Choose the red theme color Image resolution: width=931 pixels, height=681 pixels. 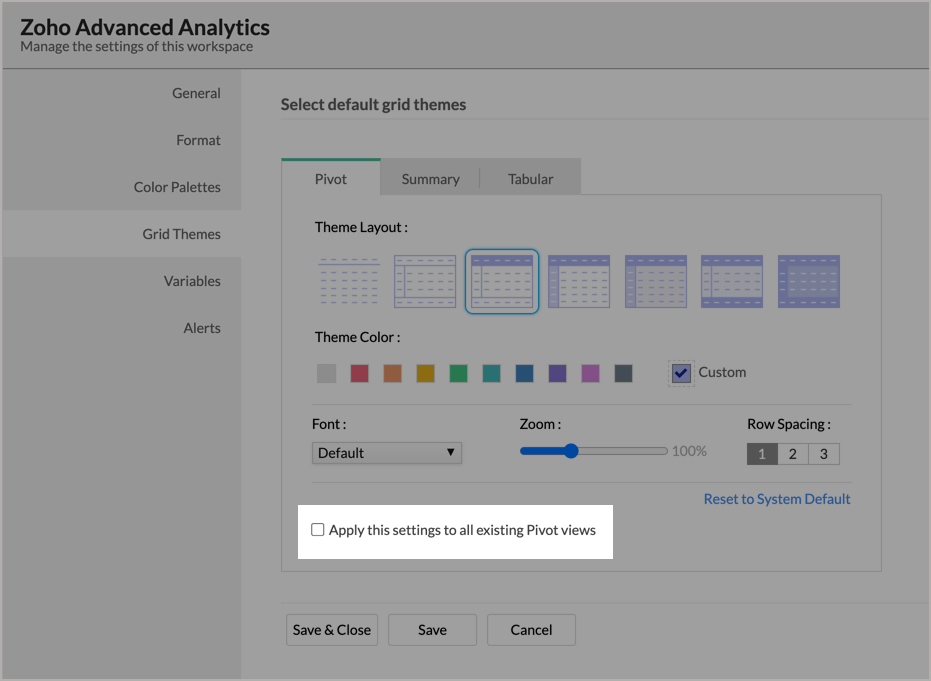click(x=359, y=373)
